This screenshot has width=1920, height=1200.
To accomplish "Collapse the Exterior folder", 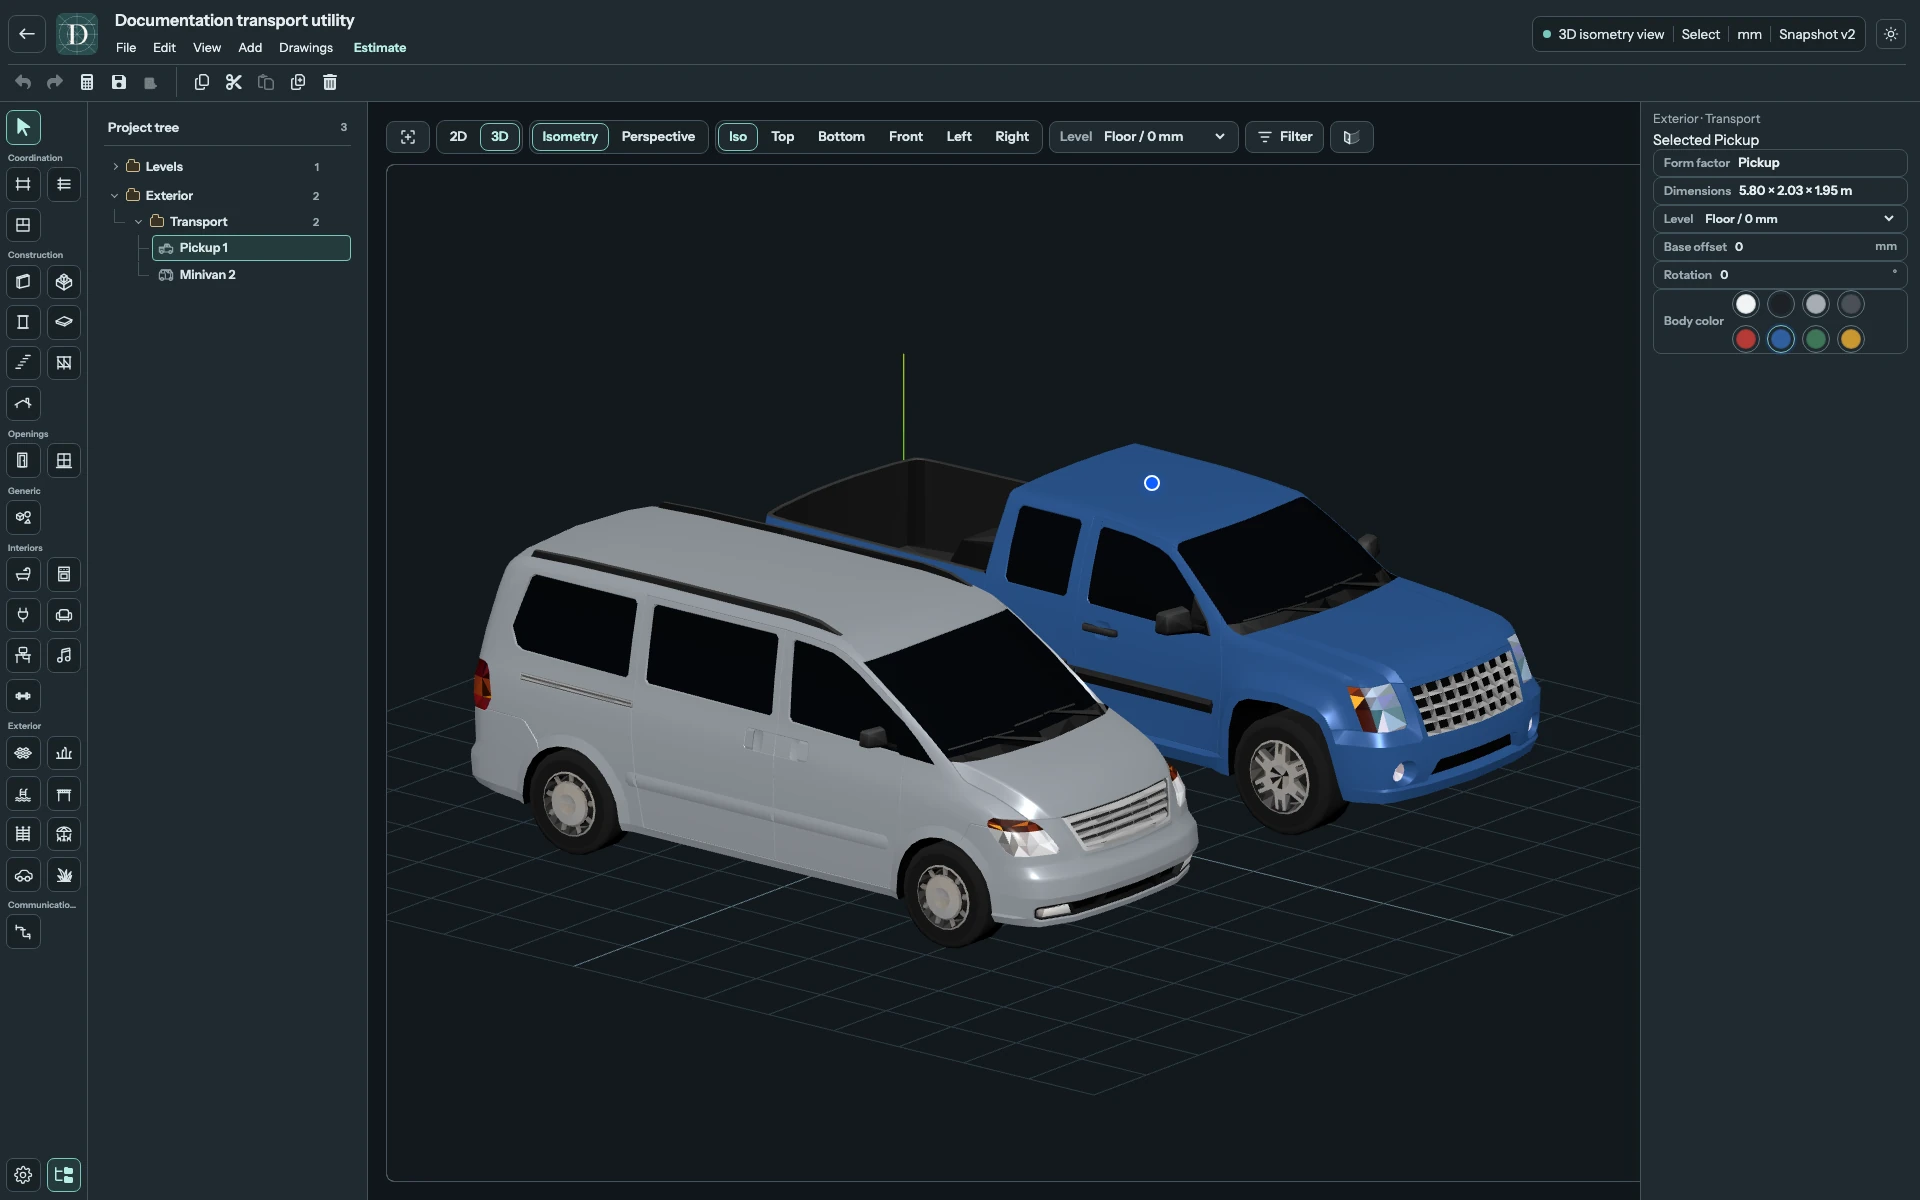I will (x=115, y=196).
